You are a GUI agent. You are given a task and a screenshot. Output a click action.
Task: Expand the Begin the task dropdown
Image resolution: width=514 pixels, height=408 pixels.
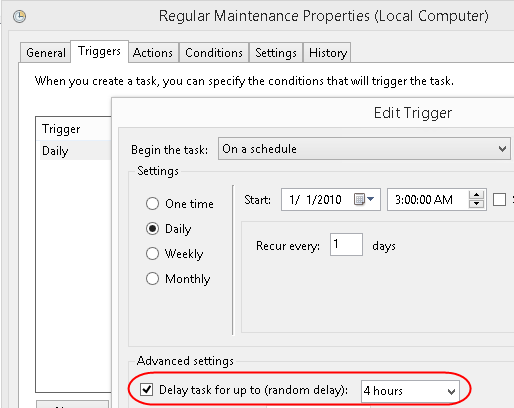click(364, 149)
